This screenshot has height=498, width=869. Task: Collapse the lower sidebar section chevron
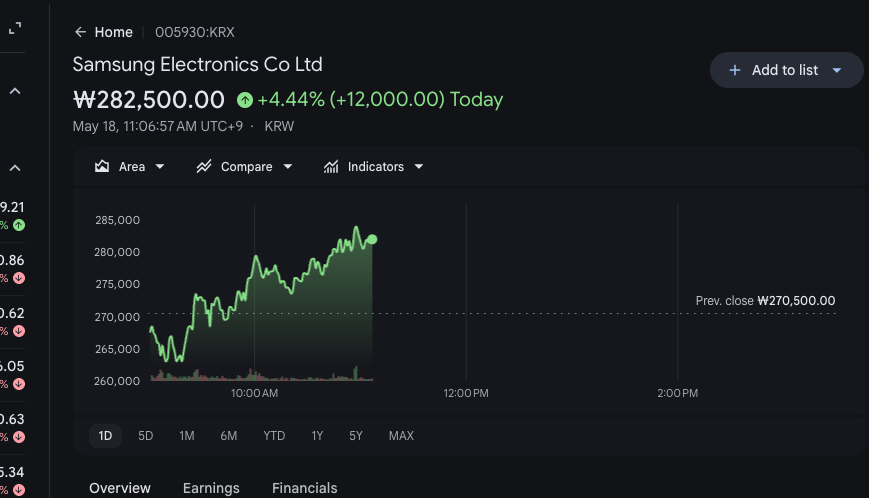point(15,168)
